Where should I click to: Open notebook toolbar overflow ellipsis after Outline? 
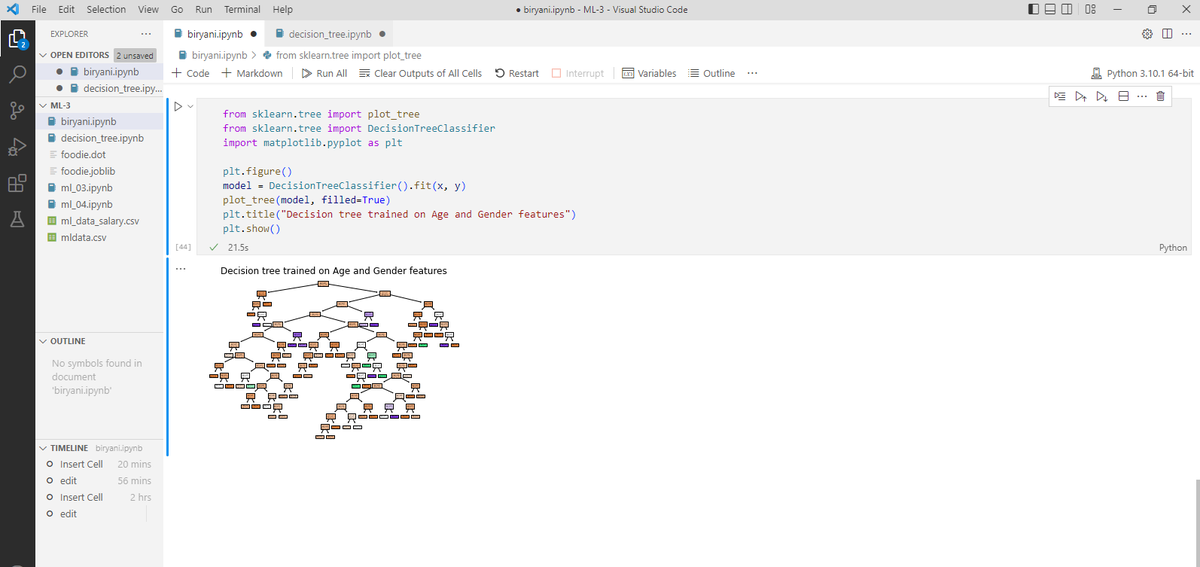[752, 73]
